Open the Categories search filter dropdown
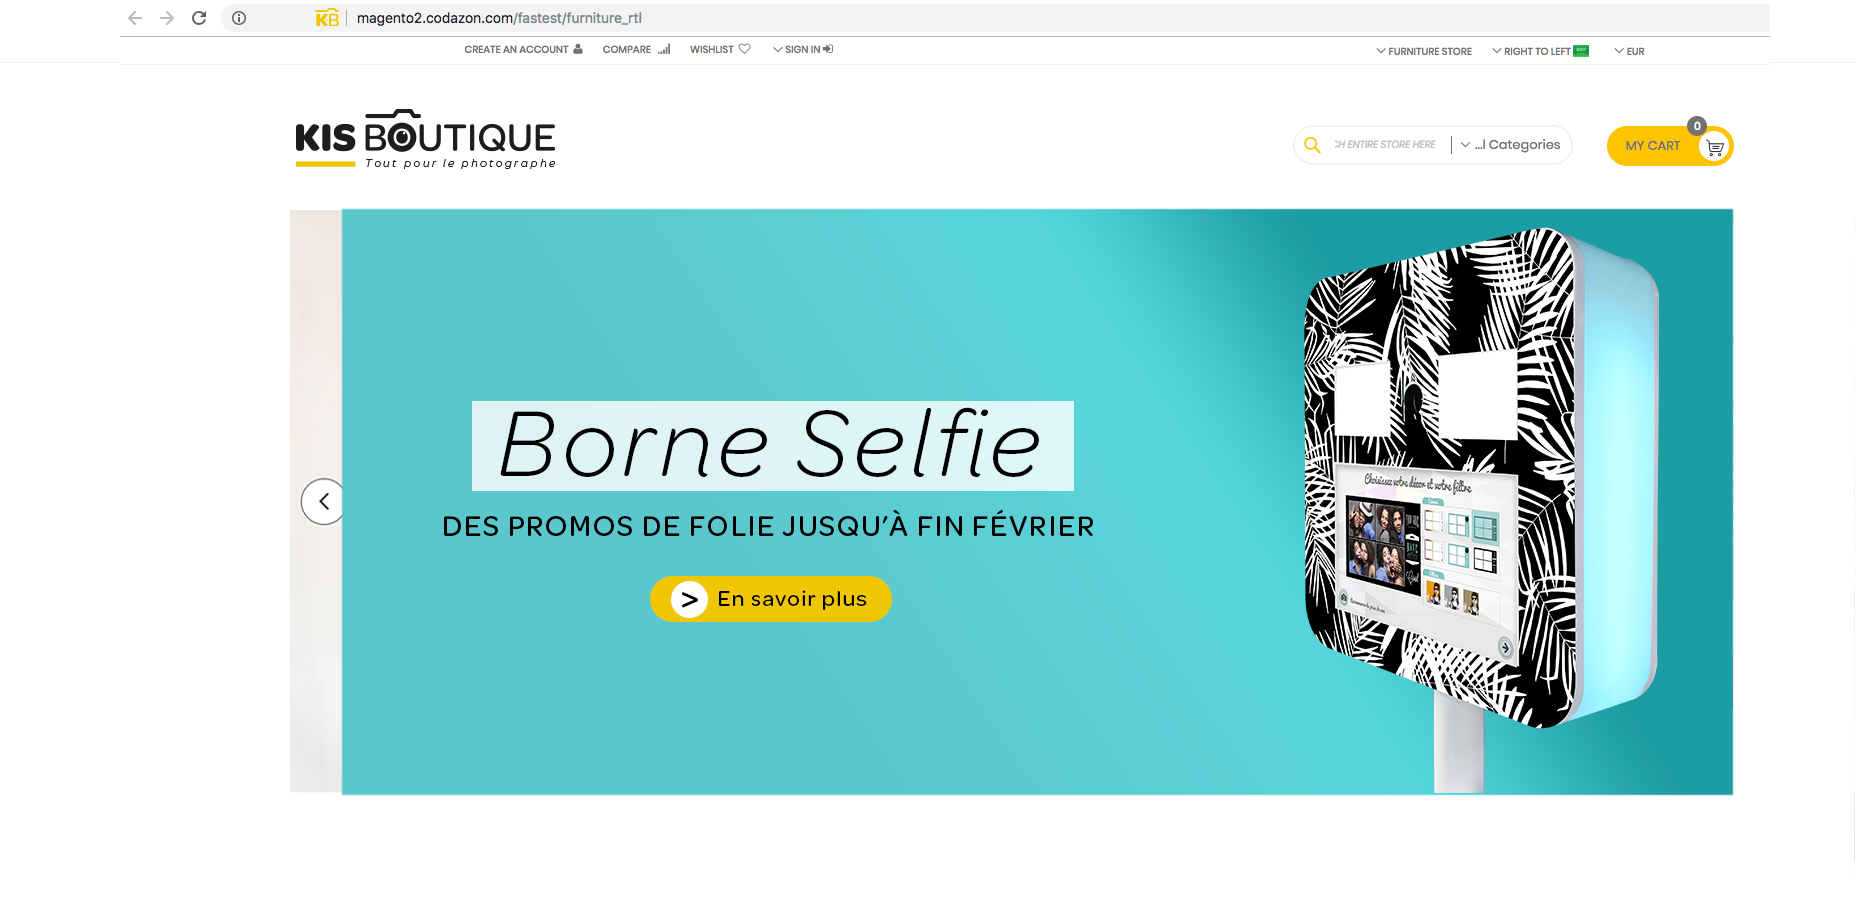The height and width of the screenshot is (905, 1867). tap(1510, 145)
